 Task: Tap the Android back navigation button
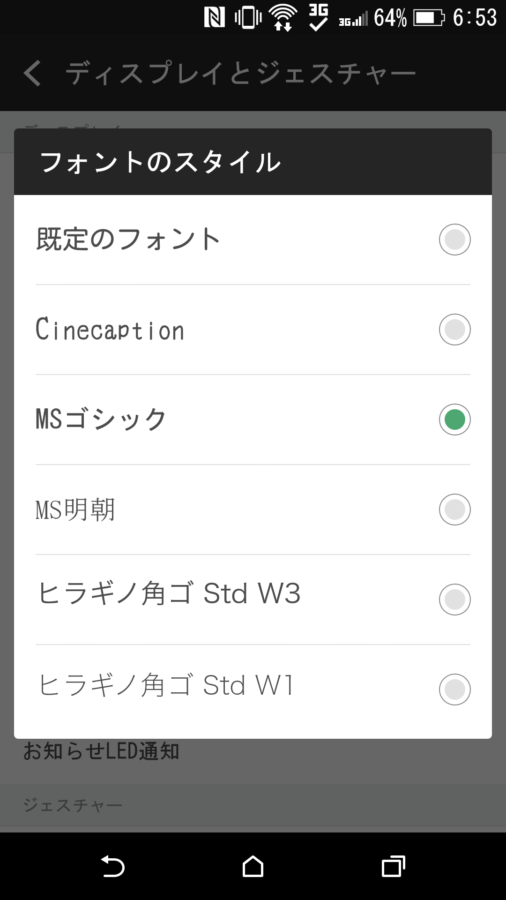[x=113, y=866]
